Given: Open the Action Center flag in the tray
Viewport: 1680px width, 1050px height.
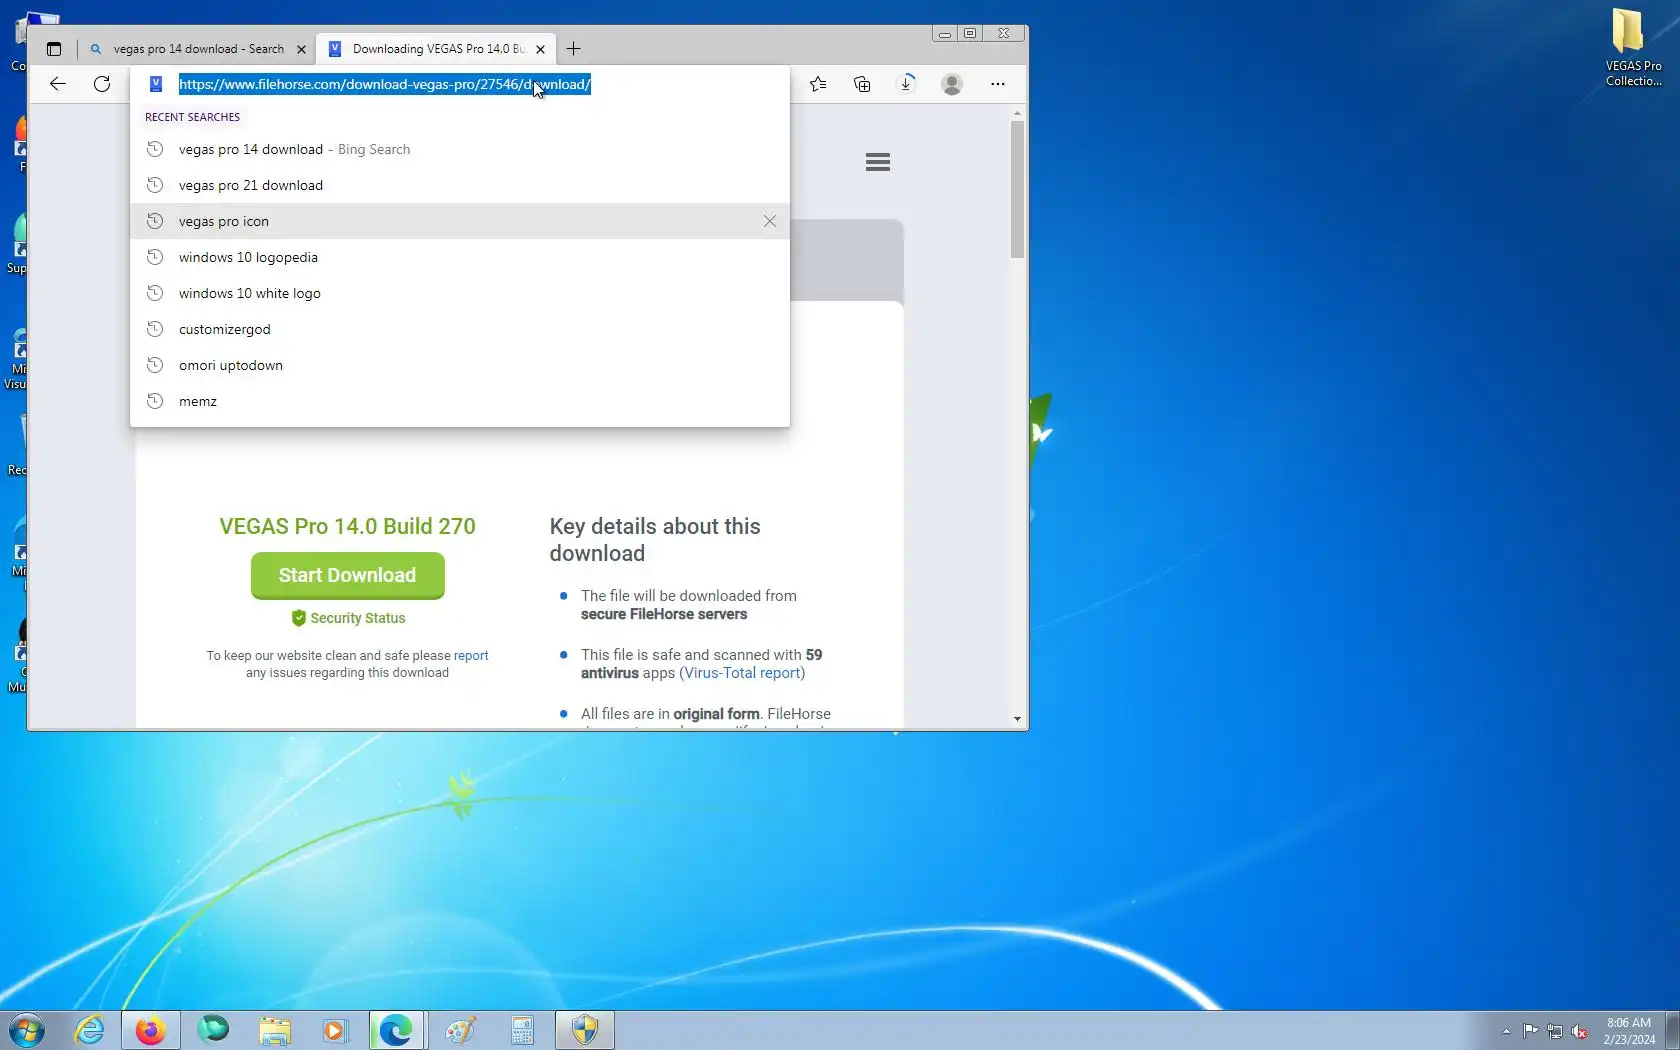Looking at the screenshot, I should click(x=1531, y=1031).
